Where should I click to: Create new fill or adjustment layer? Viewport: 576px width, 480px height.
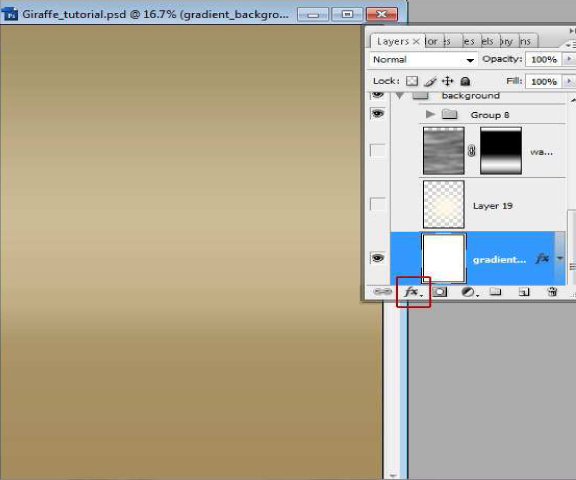(x=469, y=292)
